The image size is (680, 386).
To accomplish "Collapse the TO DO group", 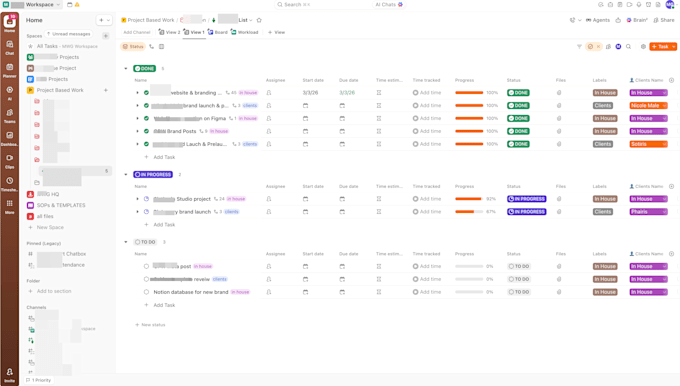I will click(126, 242).
